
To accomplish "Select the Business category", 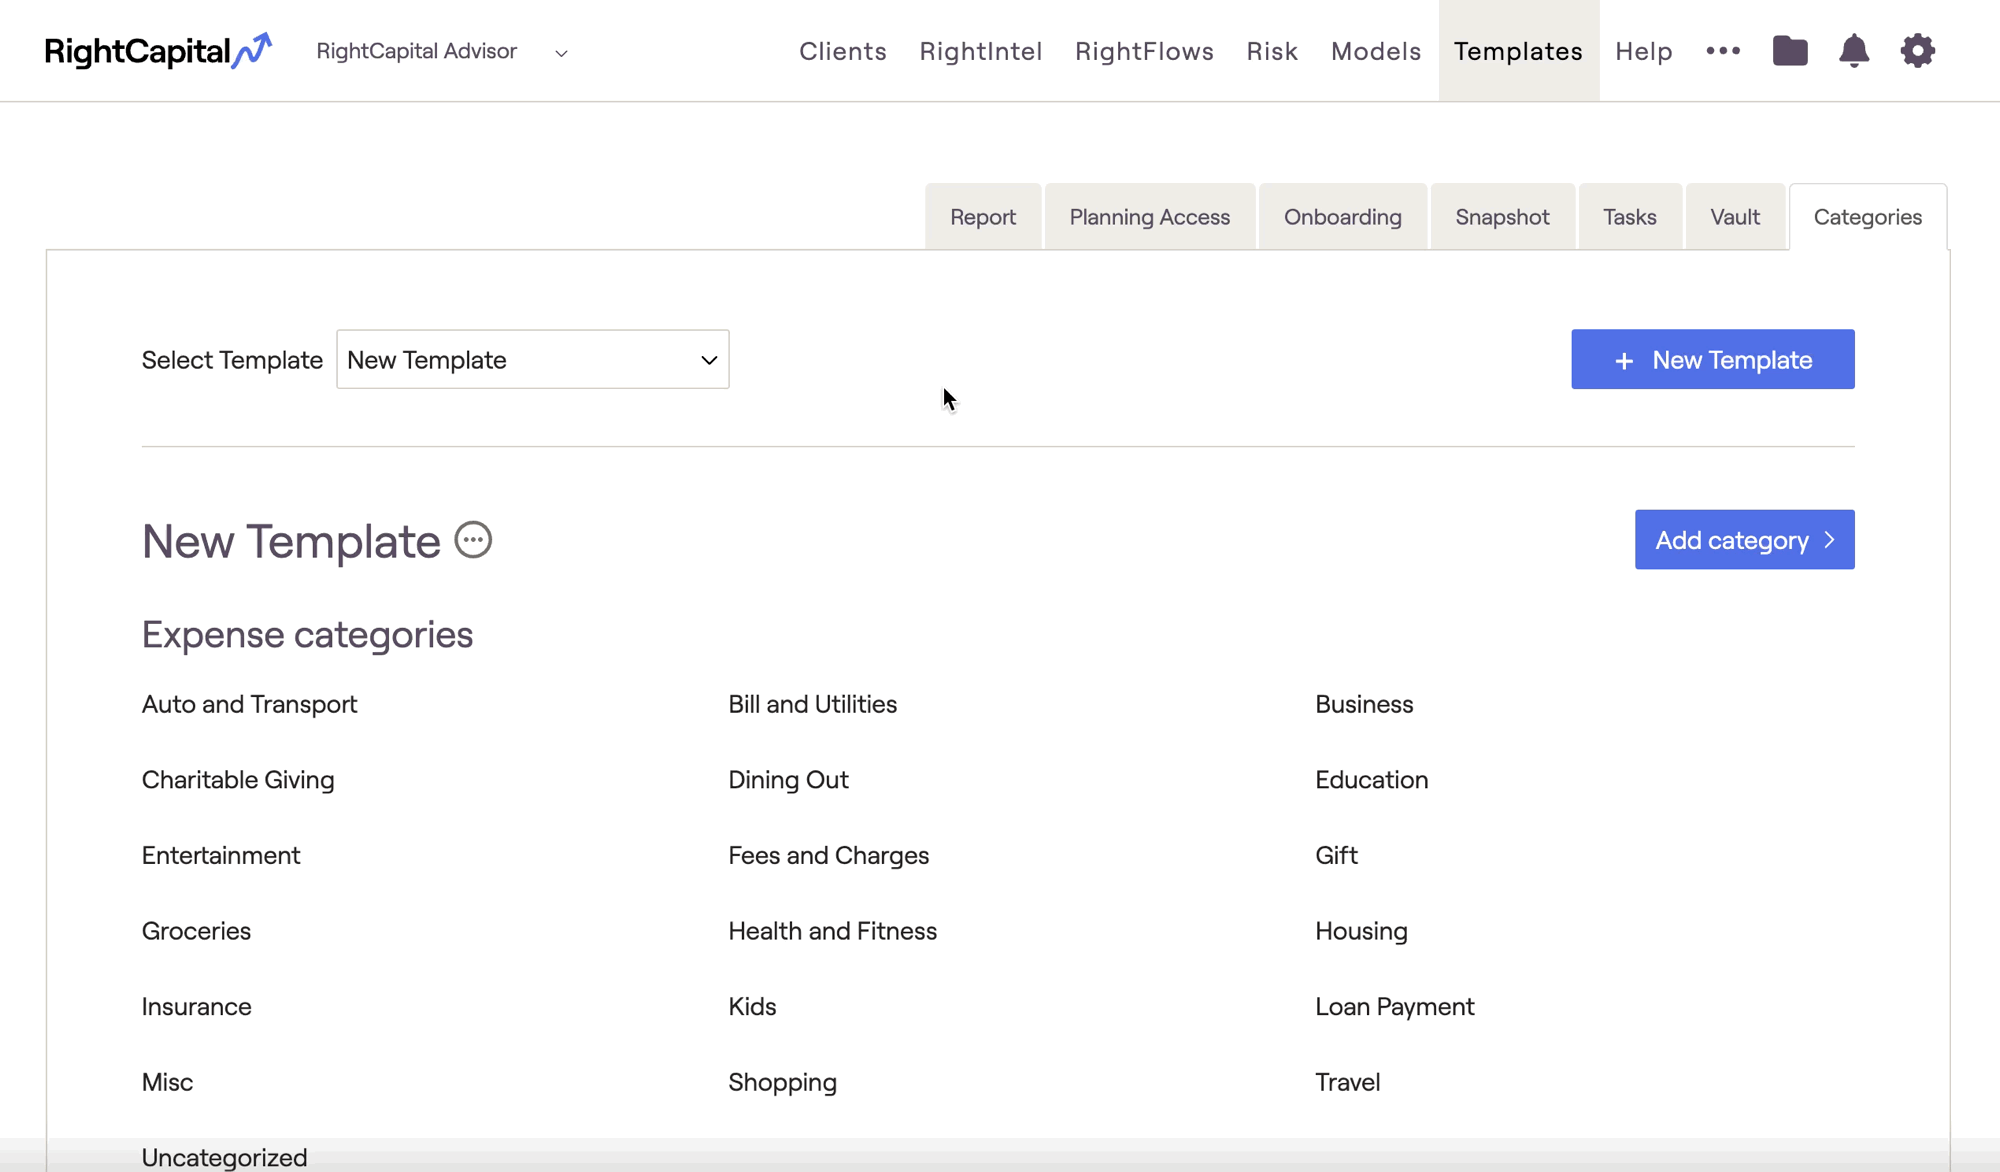I will pyautogui.click(x=1364, y=704).
